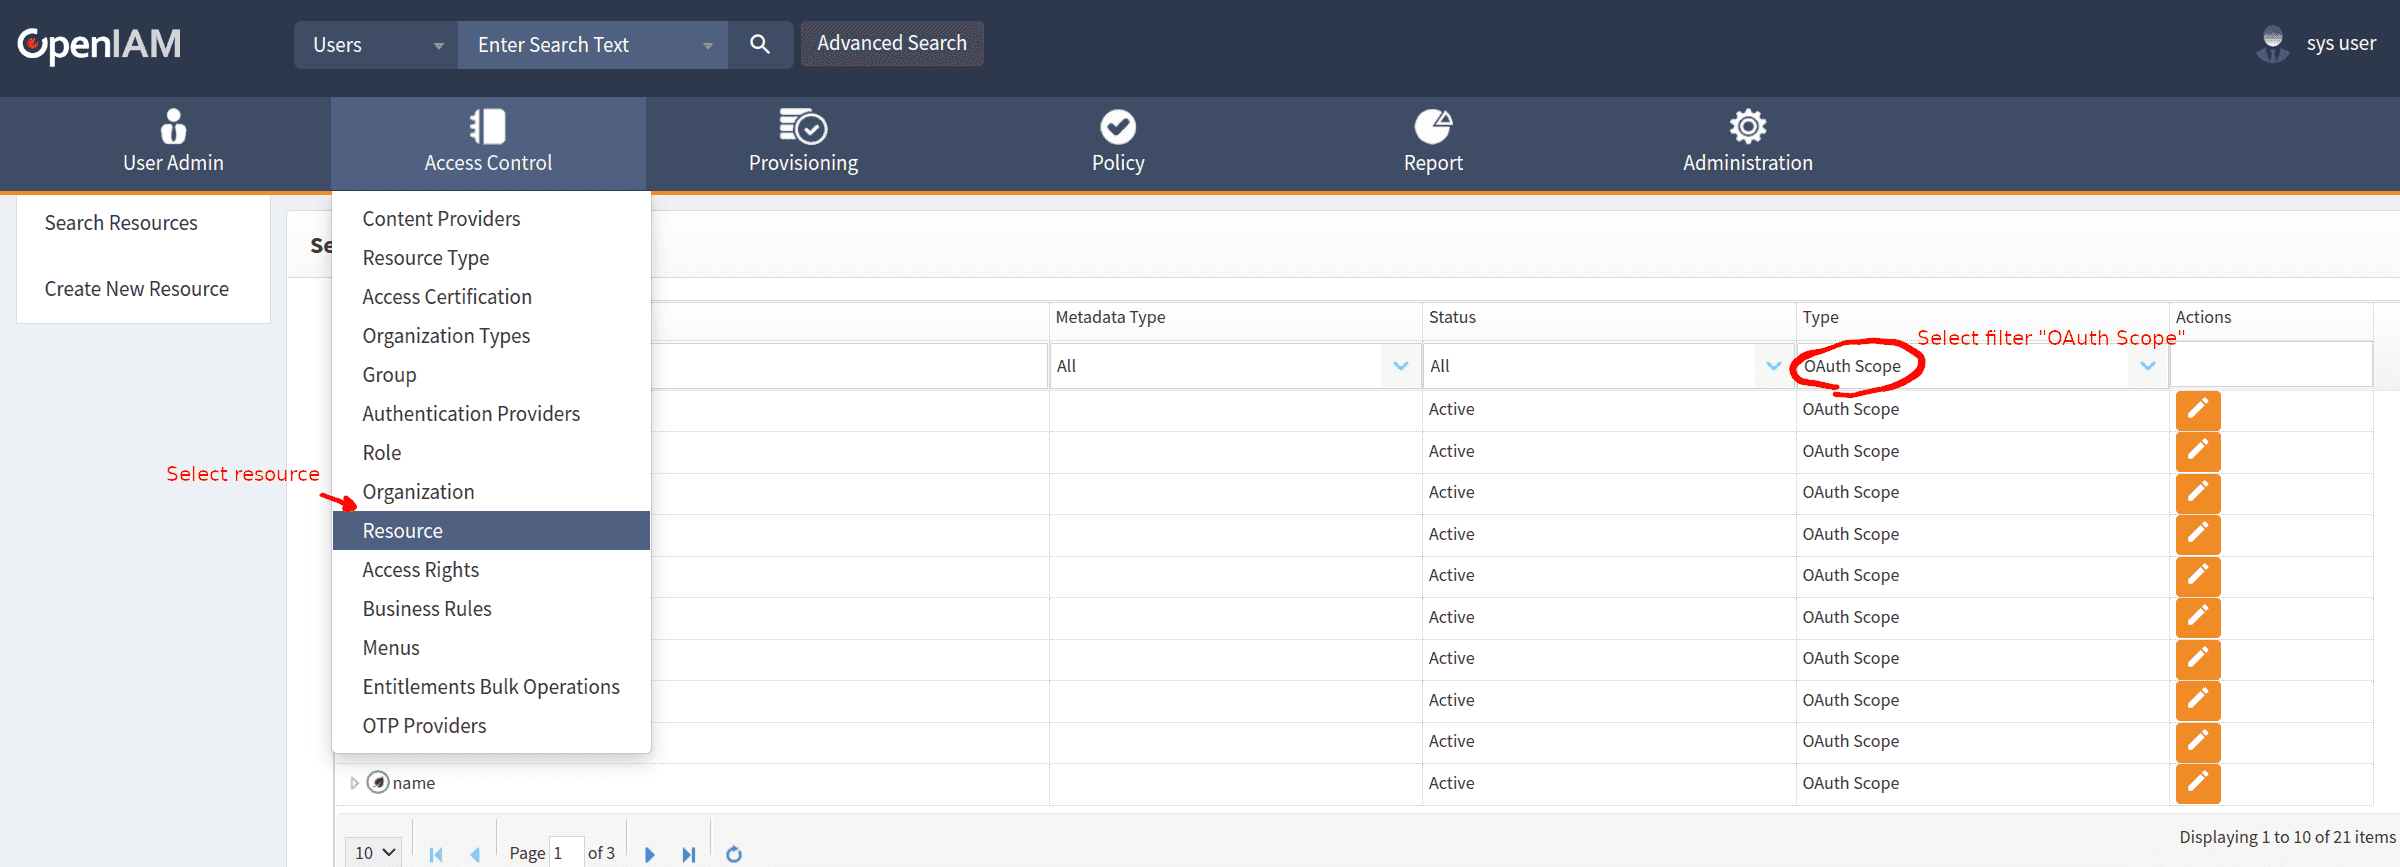2400x867 pixels.
Task: Open the Administration gear section
Action: point(1747,142)
